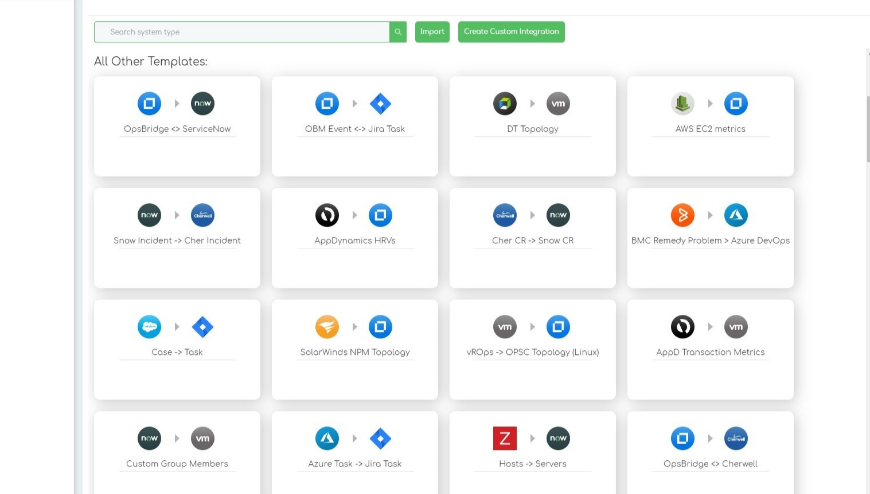Viewport: 870px width, 494px height.
Task: Open Snow Incident -> Cher Incident template title
Action: 177,240
